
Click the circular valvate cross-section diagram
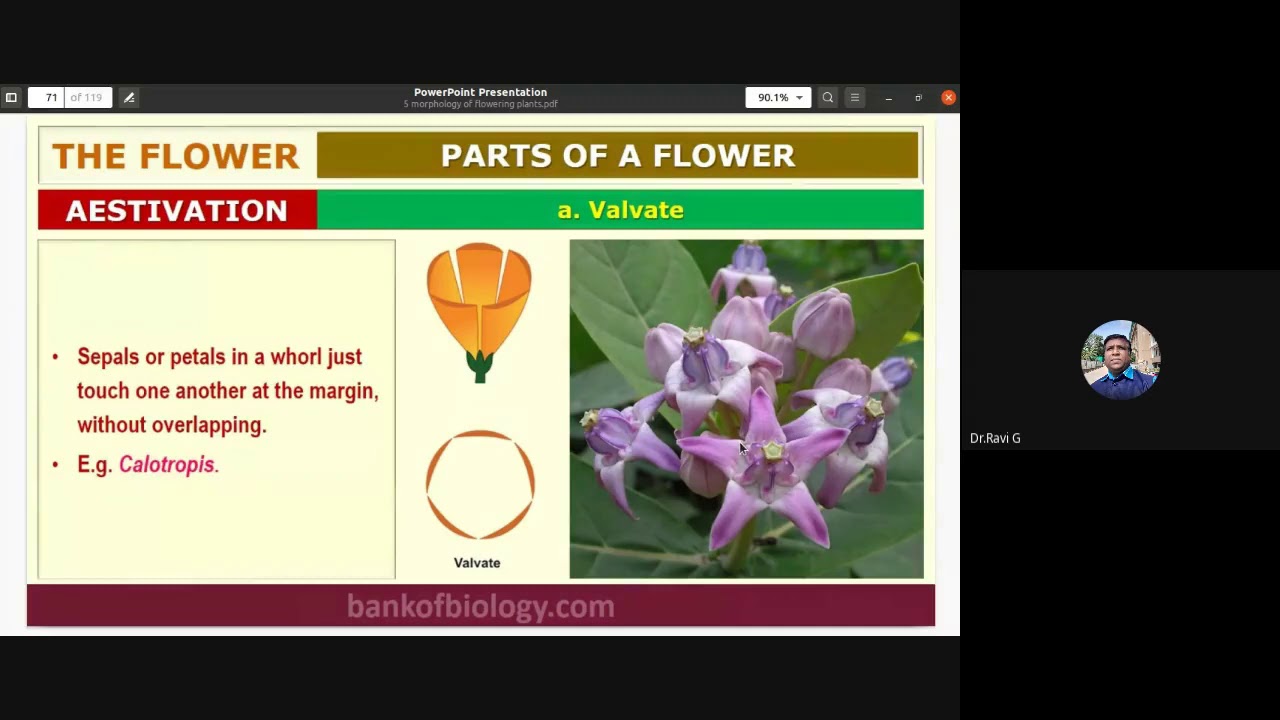pos(480,485)
